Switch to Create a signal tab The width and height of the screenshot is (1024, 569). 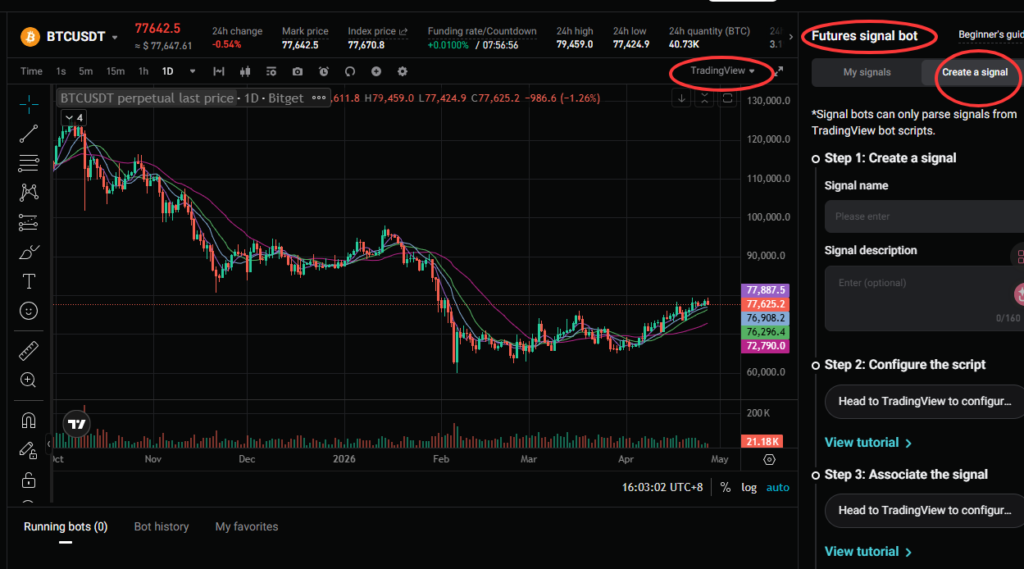point(974,73)
